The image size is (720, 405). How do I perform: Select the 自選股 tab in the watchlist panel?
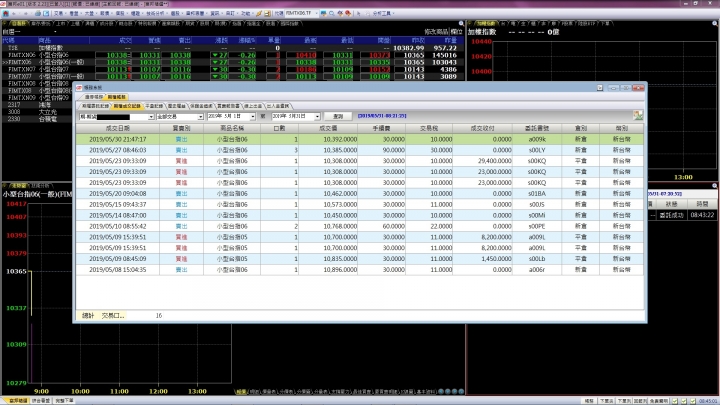[18, 23]
